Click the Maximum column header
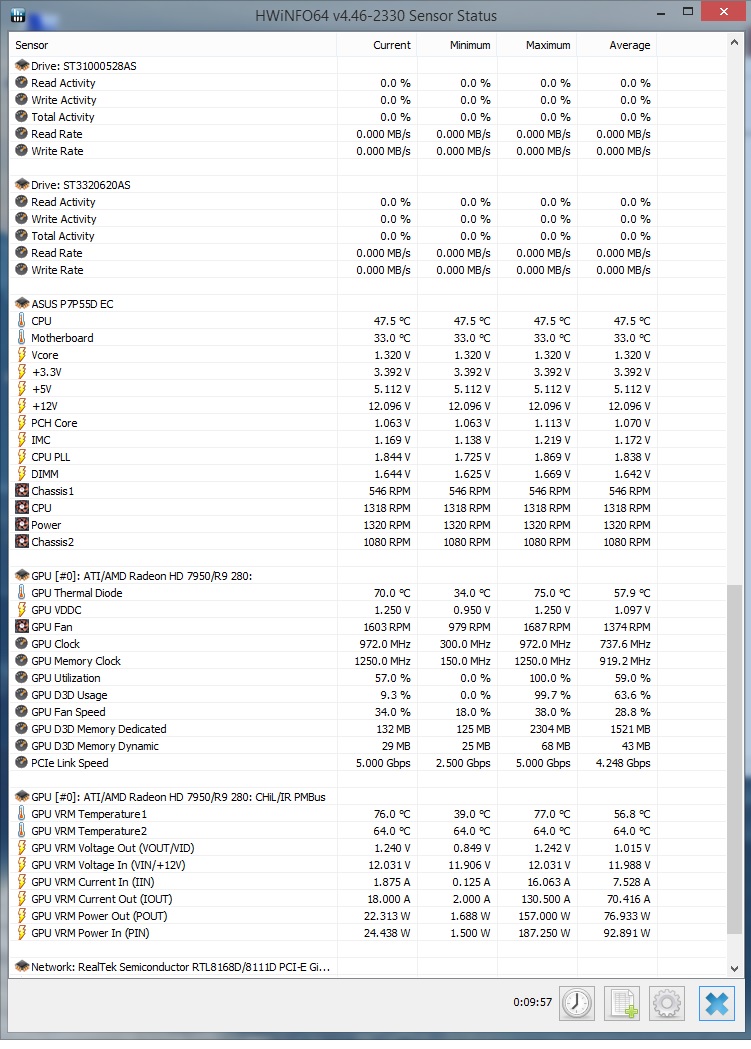The height and width of the screenshot is (1049, 751). click(537, 45)
